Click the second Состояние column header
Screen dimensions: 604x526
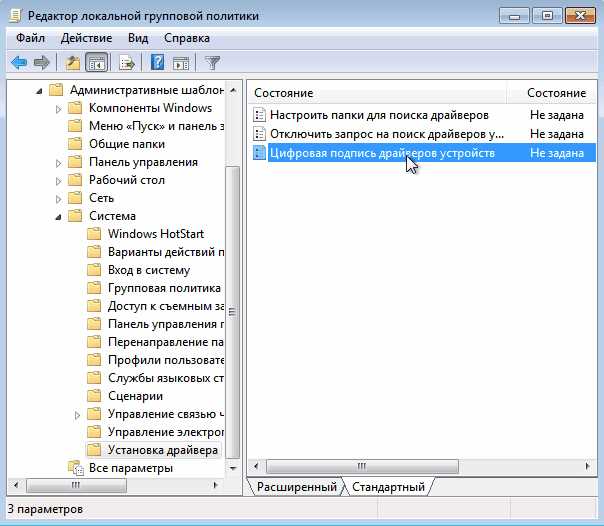click(x=556, y=93)
